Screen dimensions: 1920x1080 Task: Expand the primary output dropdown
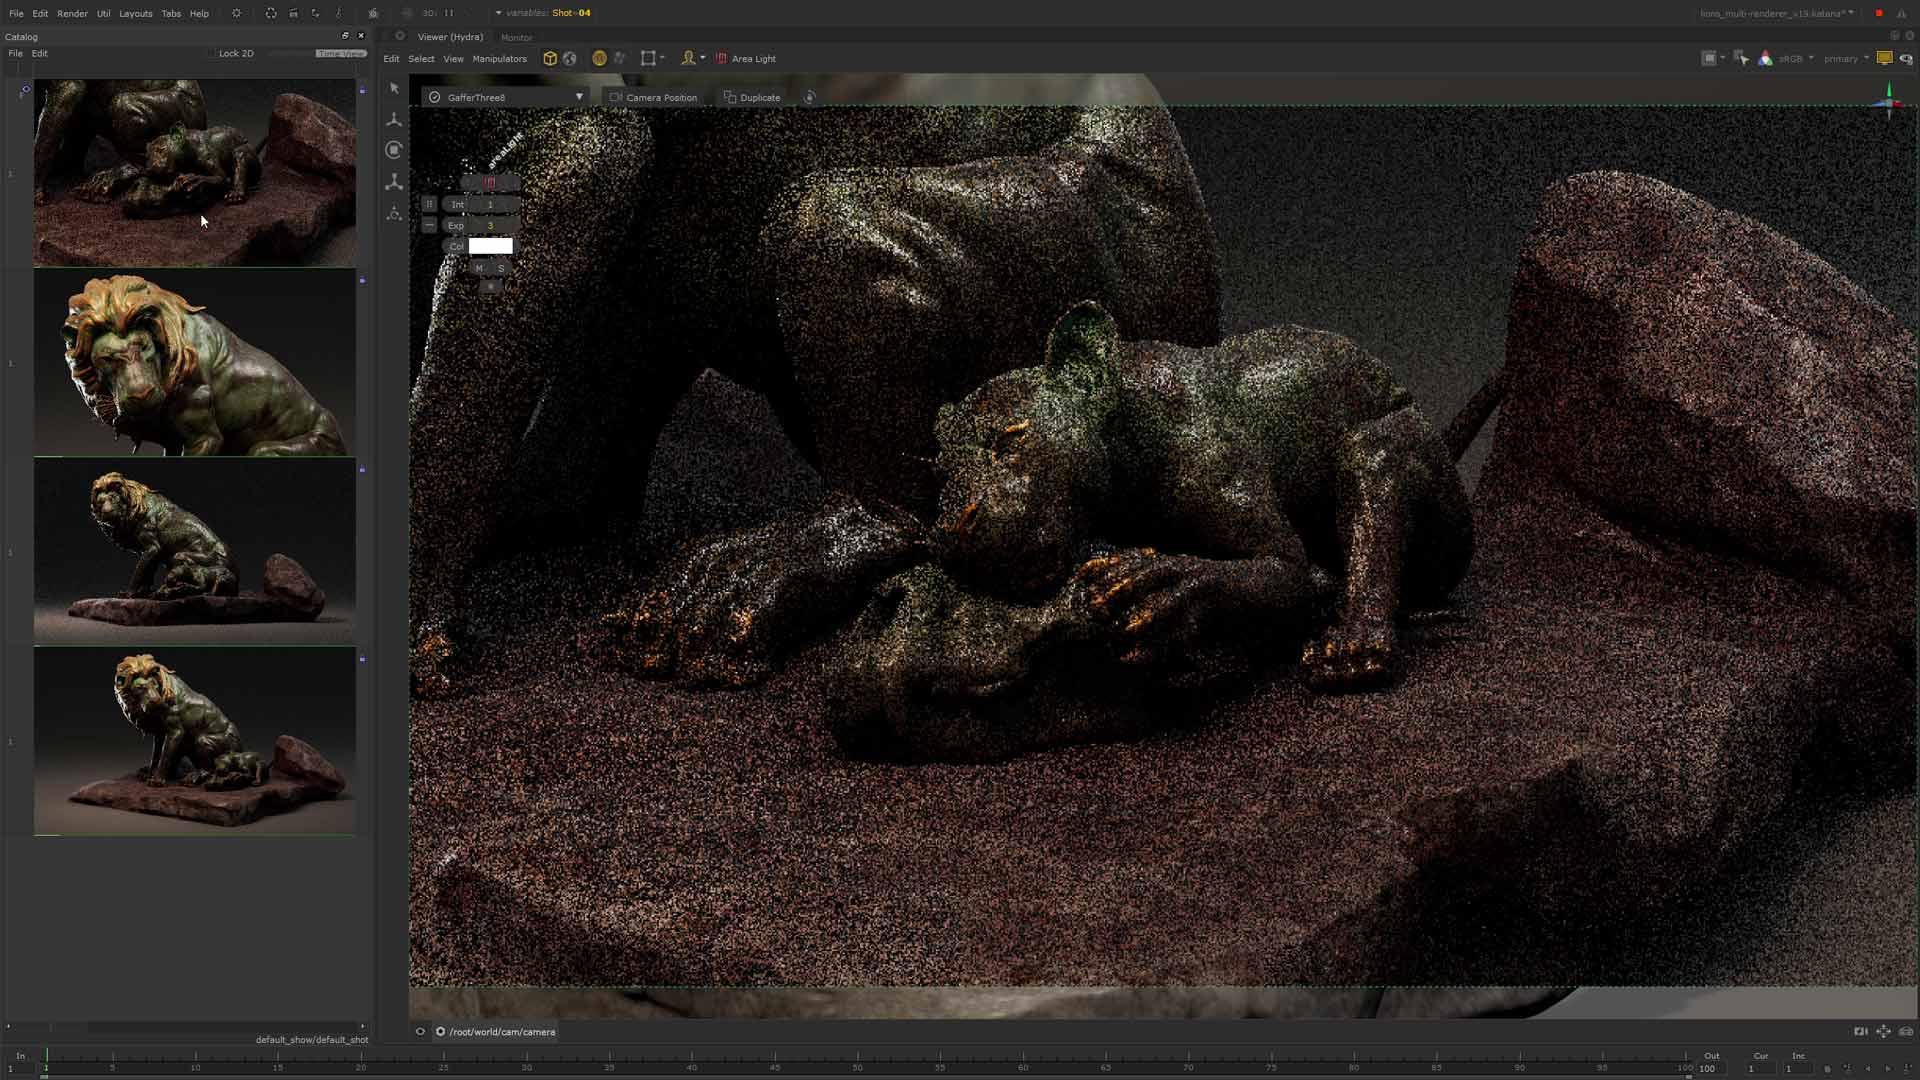click(x=1845, y=59)
